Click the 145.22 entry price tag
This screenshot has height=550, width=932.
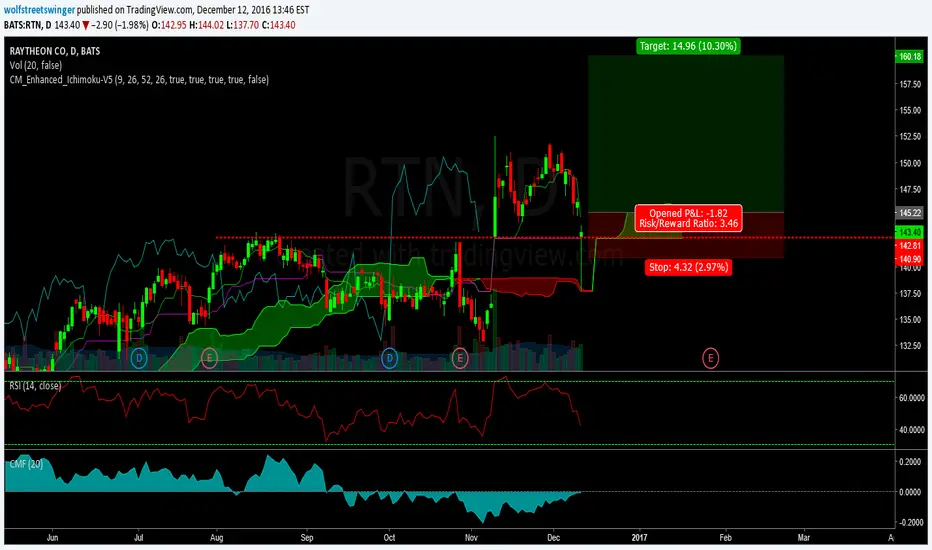909,212
